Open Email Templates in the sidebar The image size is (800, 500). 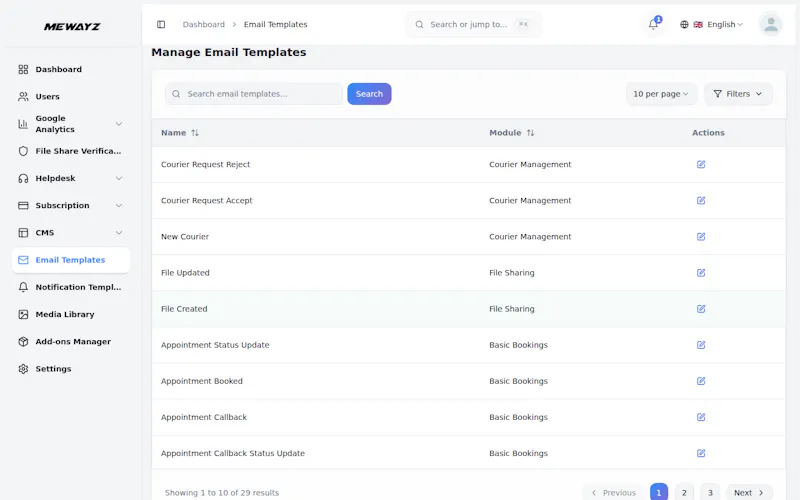pos(71,260)
